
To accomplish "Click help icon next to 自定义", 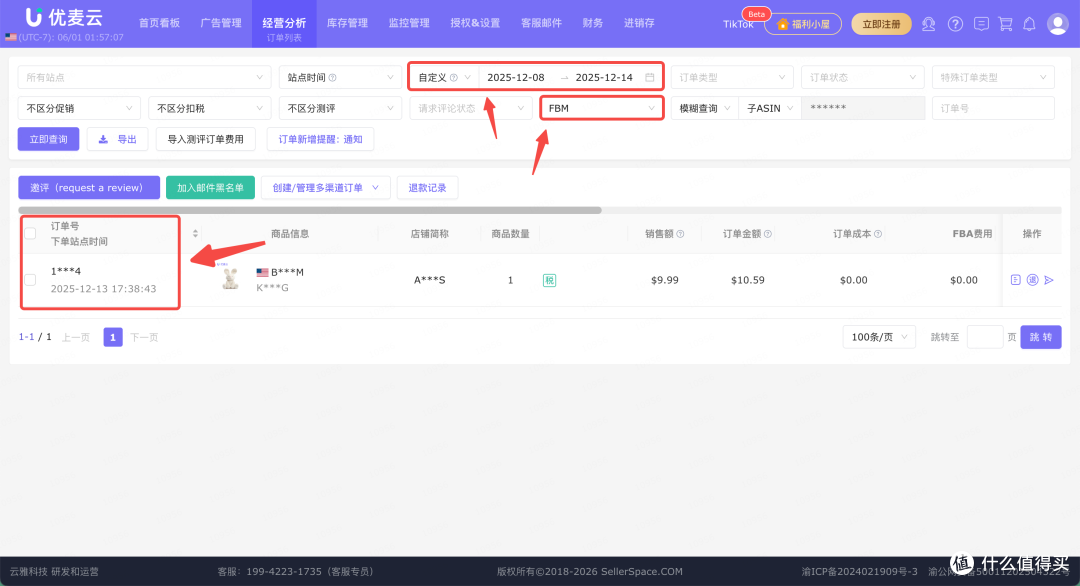I will (x=453, y=78).
